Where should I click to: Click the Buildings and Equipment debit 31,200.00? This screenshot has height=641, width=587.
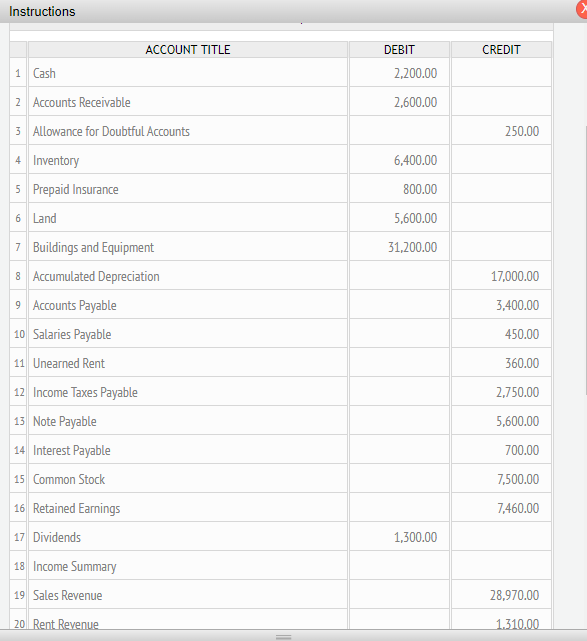(412, 247)
